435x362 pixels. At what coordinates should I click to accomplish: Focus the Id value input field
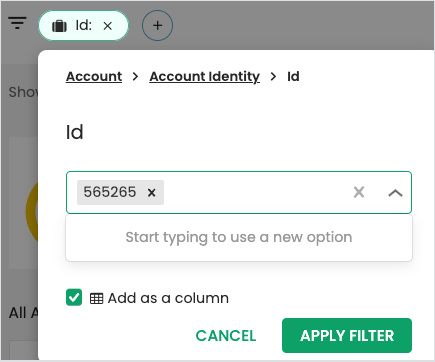257,192
